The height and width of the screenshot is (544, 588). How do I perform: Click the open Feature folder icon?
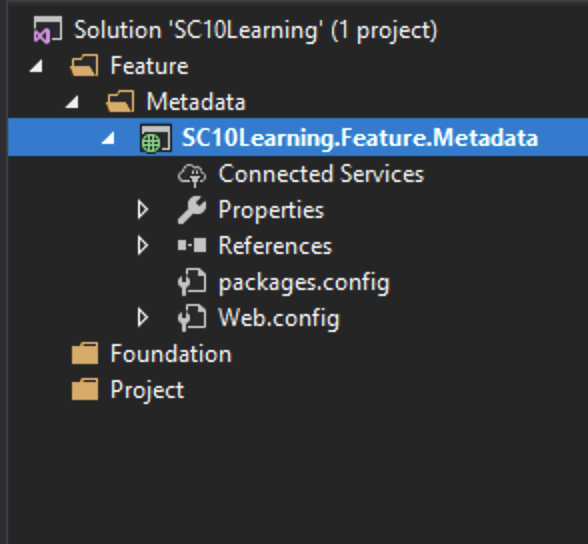tap(84, 65)
